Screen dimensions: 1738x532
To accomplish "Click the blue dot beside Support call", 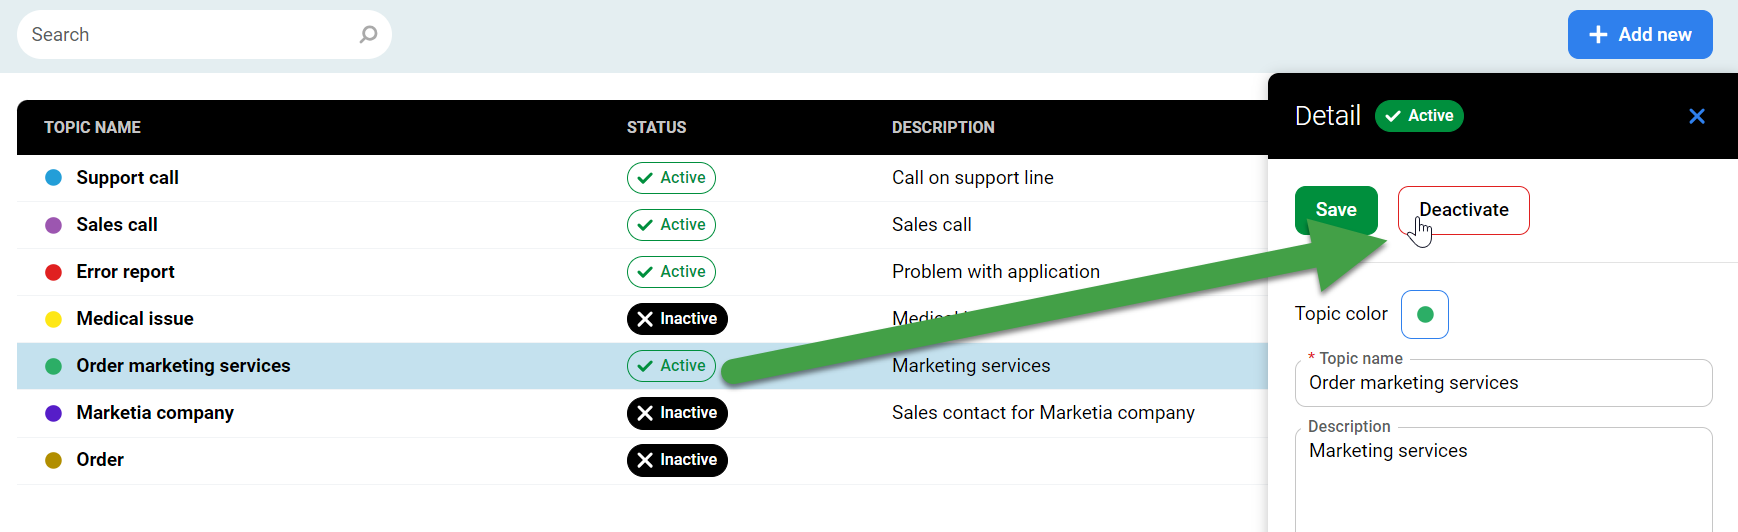I will pyautogui.click(x=54, y=178).
